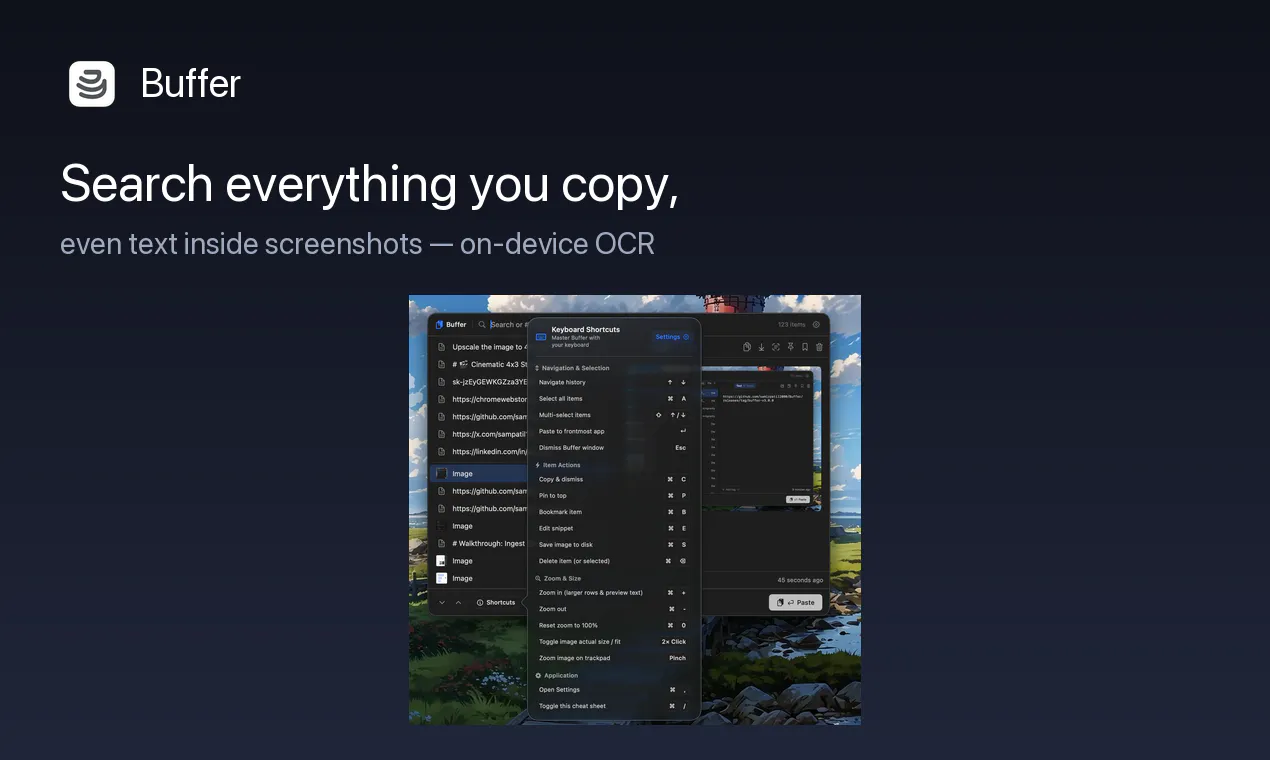Click the screenshot image preview in right pane
1270x760 pixels.
pos(761,438)
